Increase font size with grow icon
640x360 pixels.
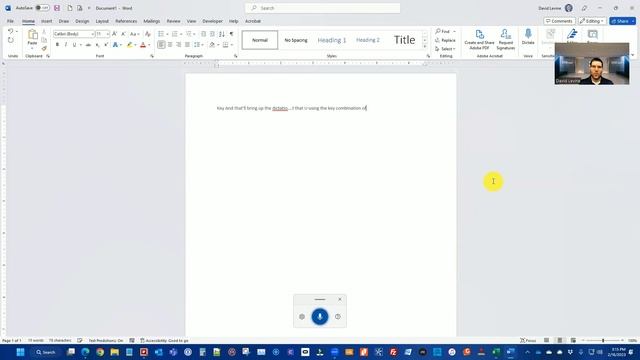115,34
